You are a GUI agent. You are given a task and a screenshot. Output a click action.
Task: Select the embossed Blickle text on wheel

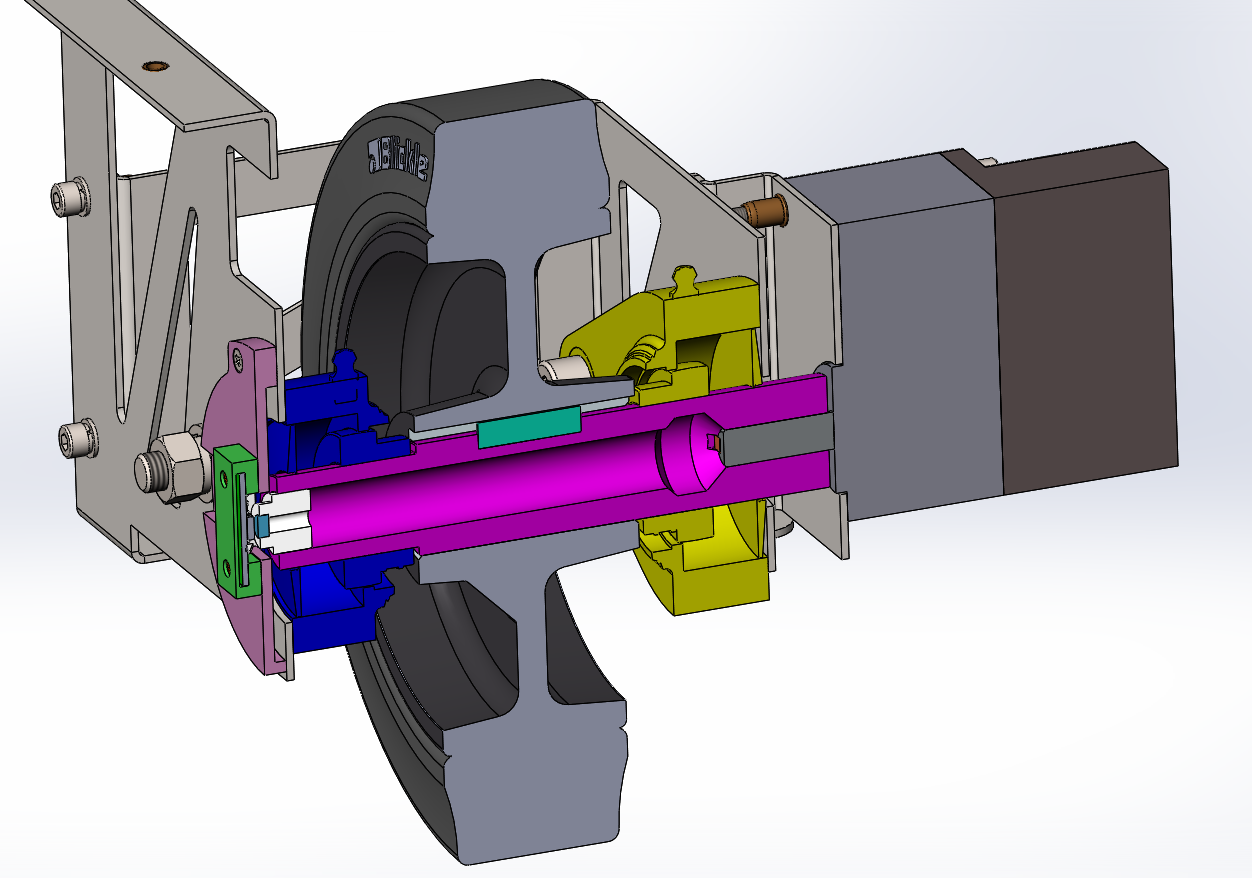[x=398, y=157]
